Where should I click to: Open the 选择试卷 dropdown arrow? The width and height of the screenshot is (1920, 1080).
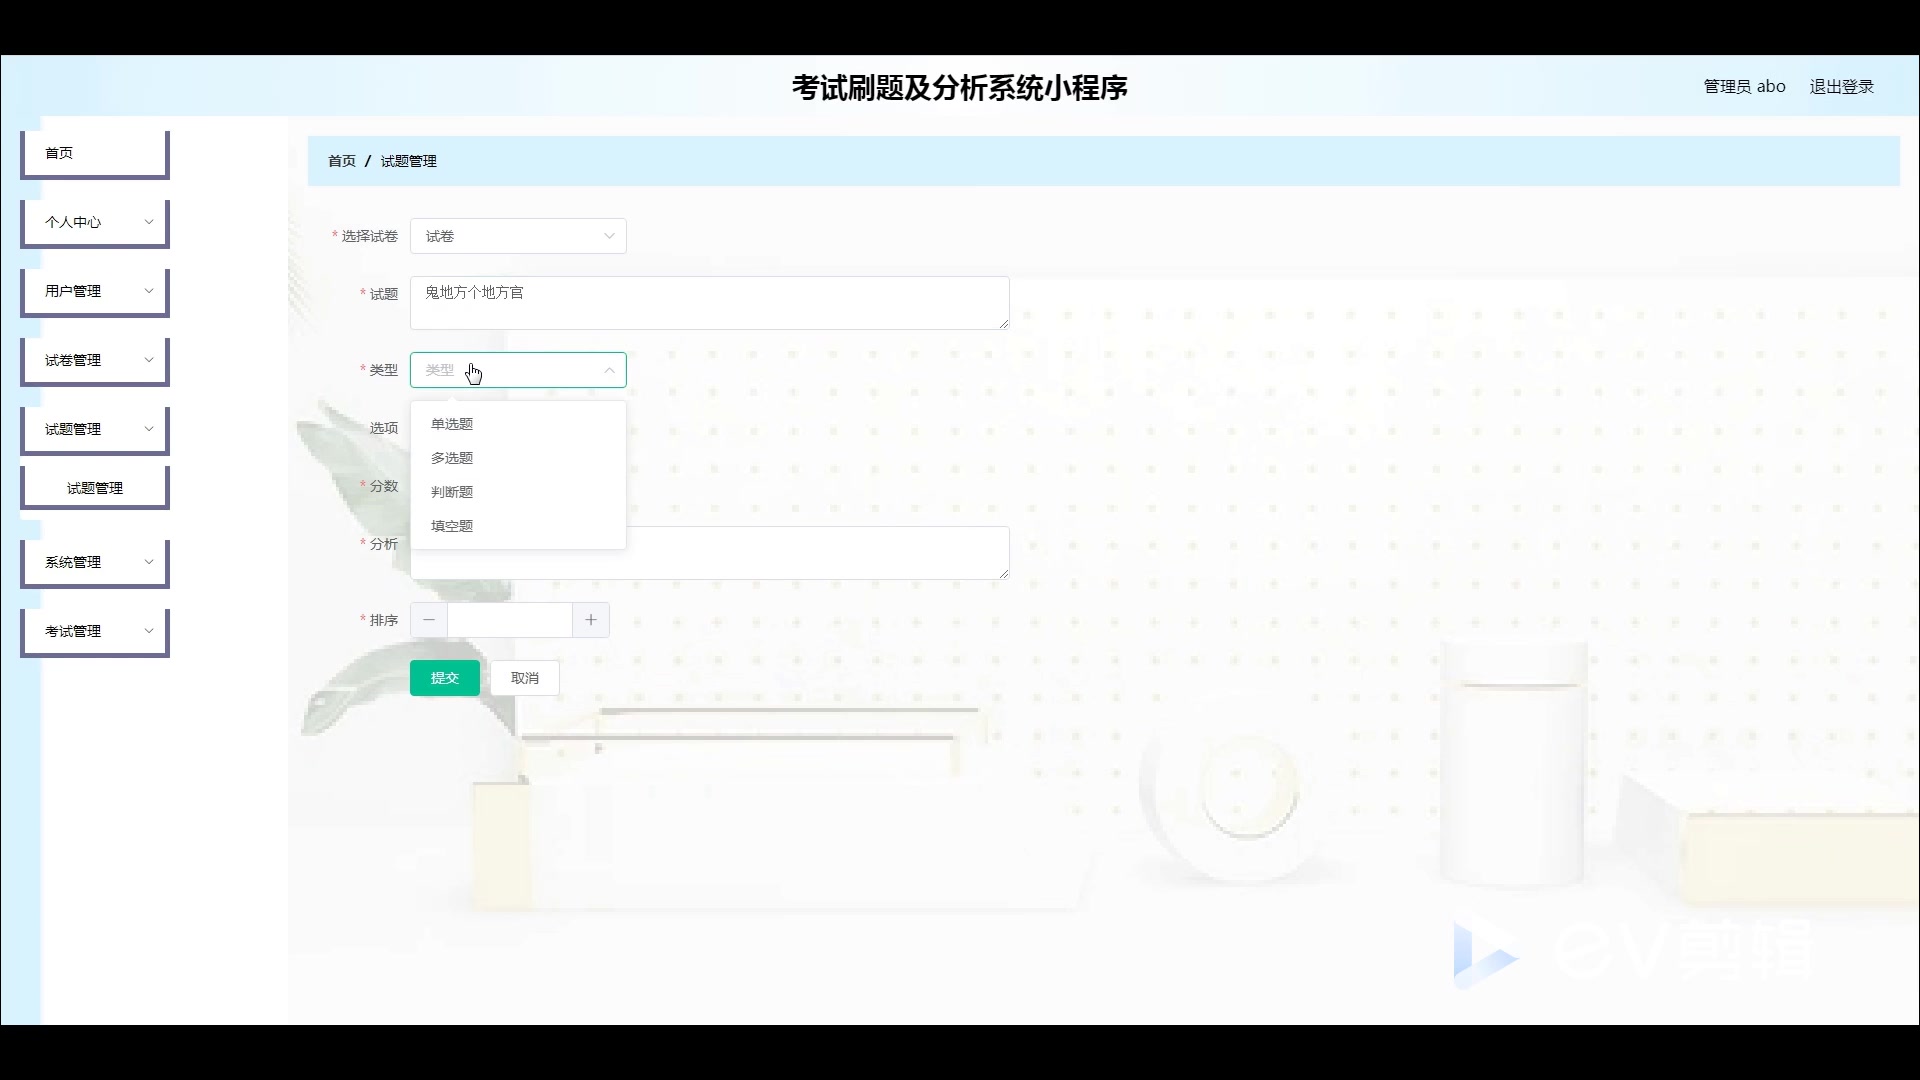click(x=609, y=236)
